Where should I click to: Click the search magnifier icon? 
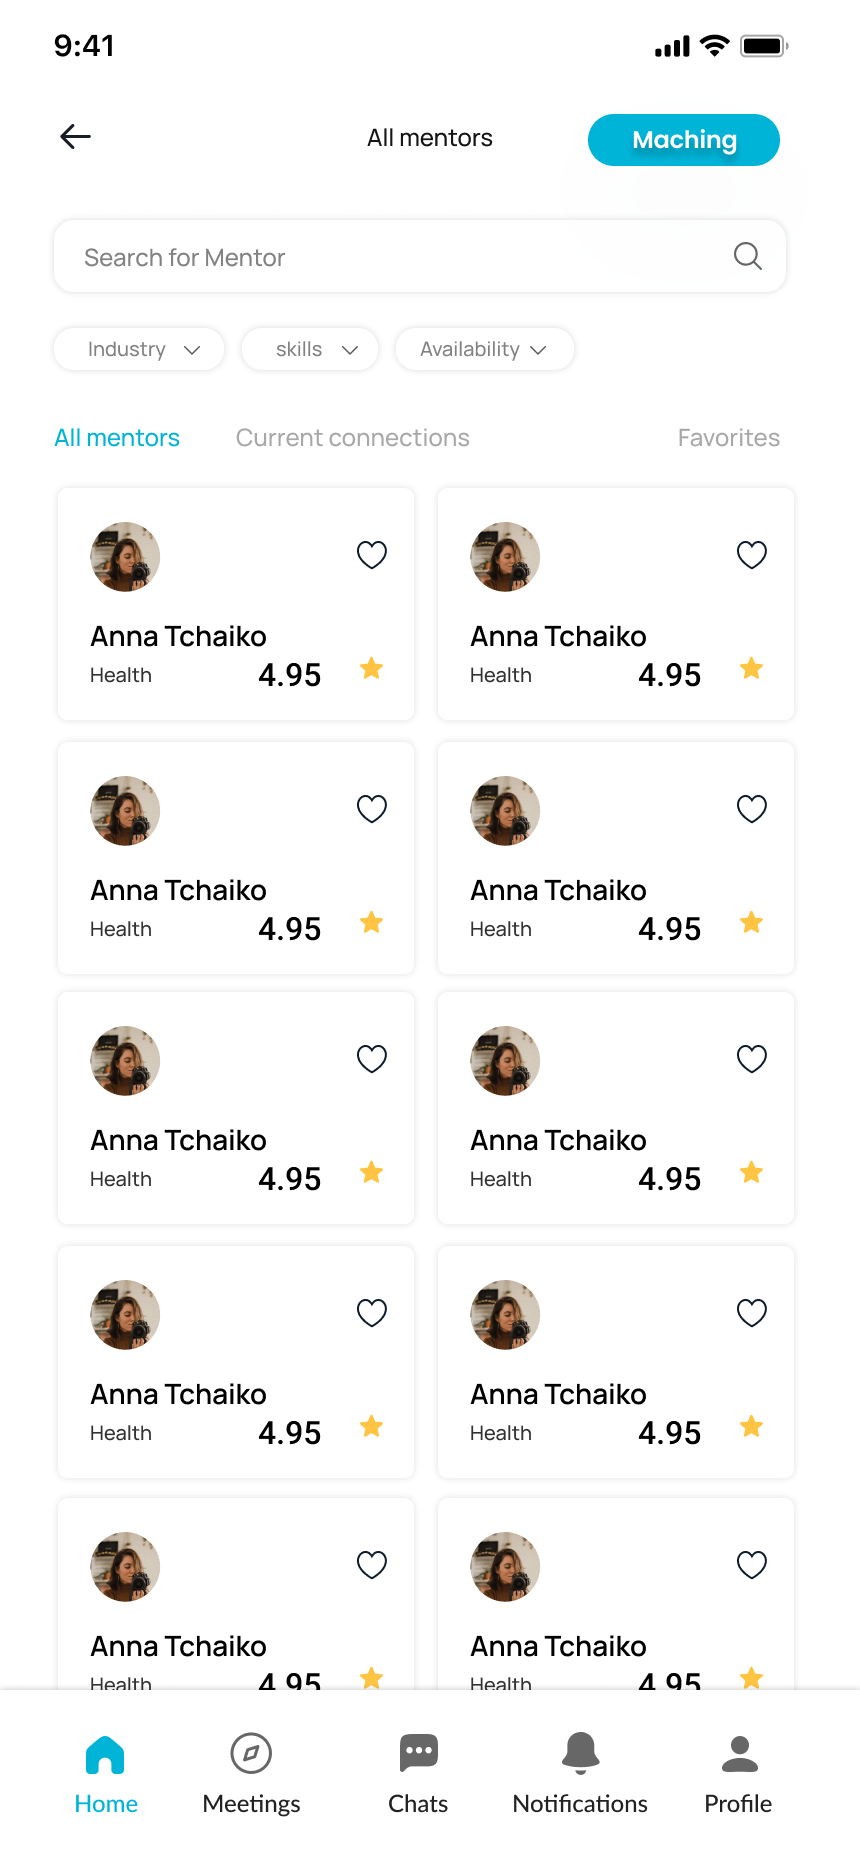click(x=747, y=256)
